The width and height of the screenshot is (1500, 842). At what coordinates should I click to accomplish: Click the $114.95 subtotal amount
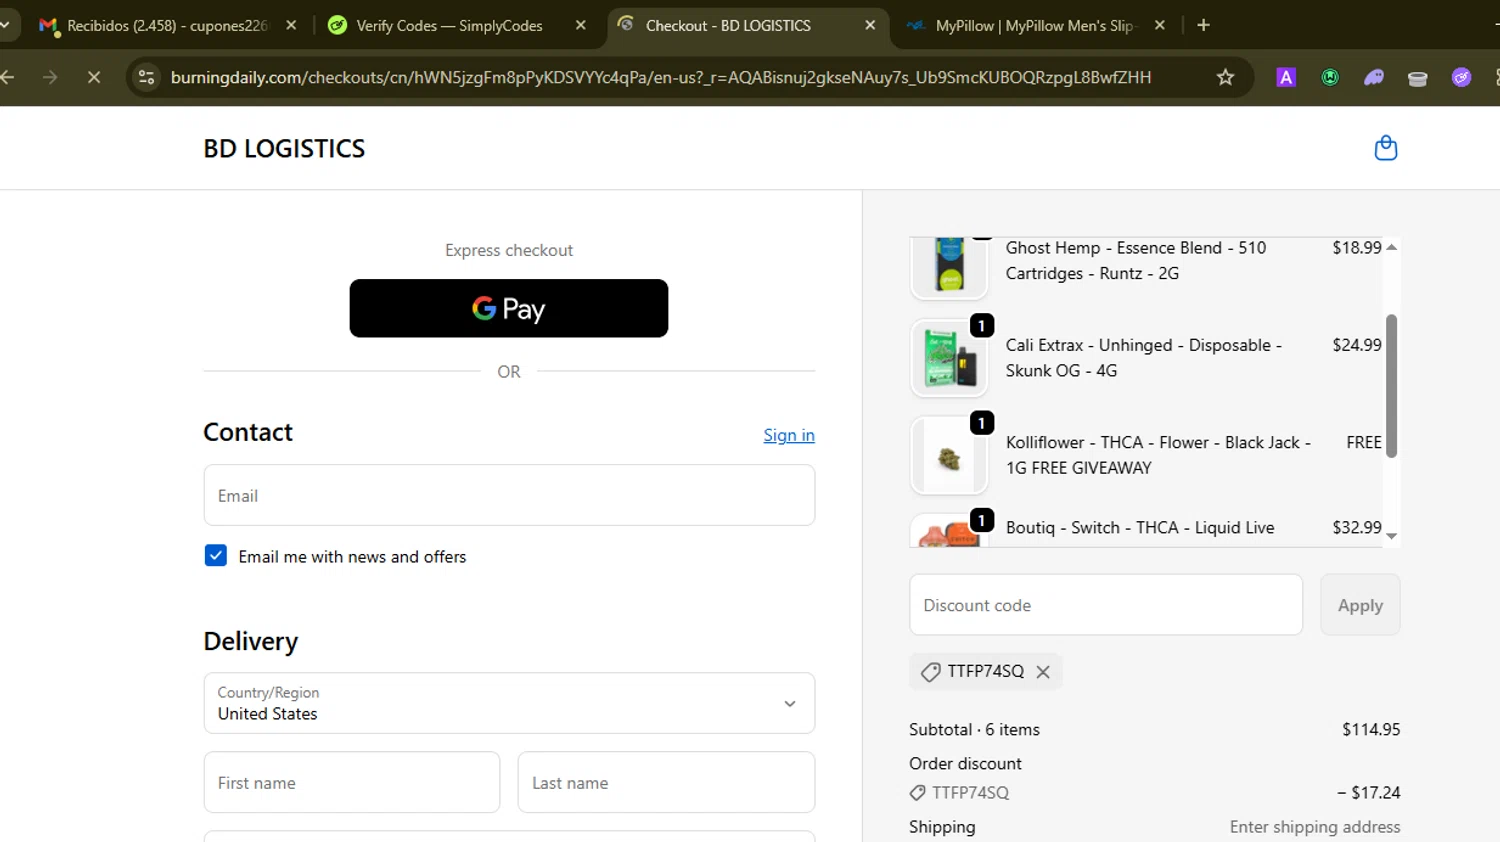click(x=1371, y=730)
